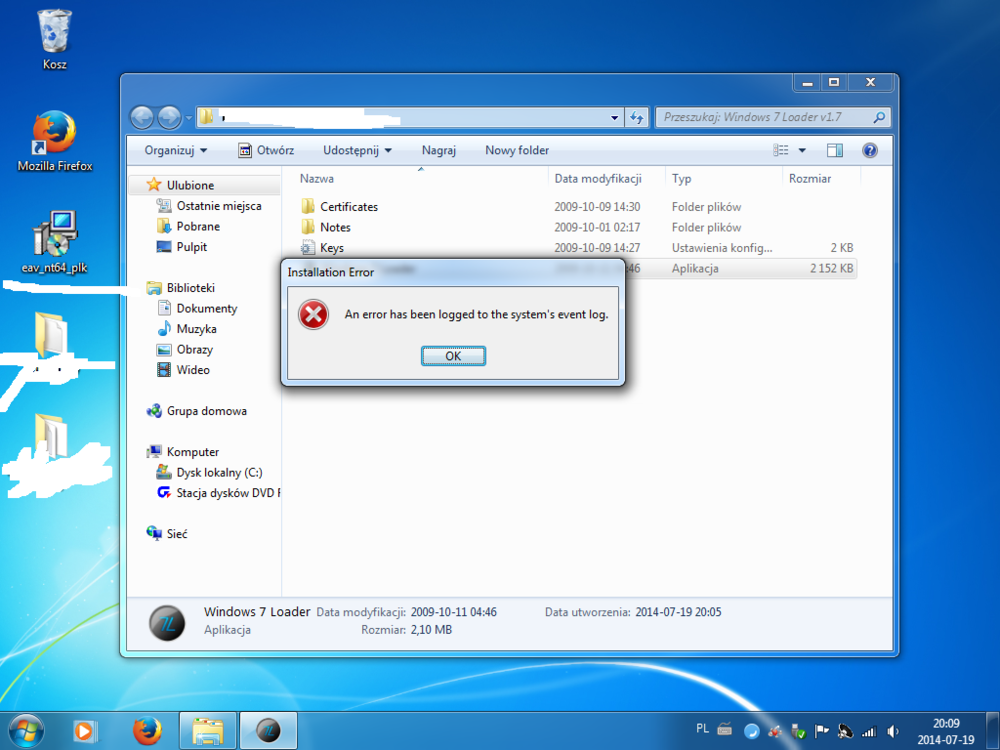Click the PL language indicator in tray
Image resolution: width=1000 pixels, height=750 pixels.
pyautogui.click(x=702, y=728)
